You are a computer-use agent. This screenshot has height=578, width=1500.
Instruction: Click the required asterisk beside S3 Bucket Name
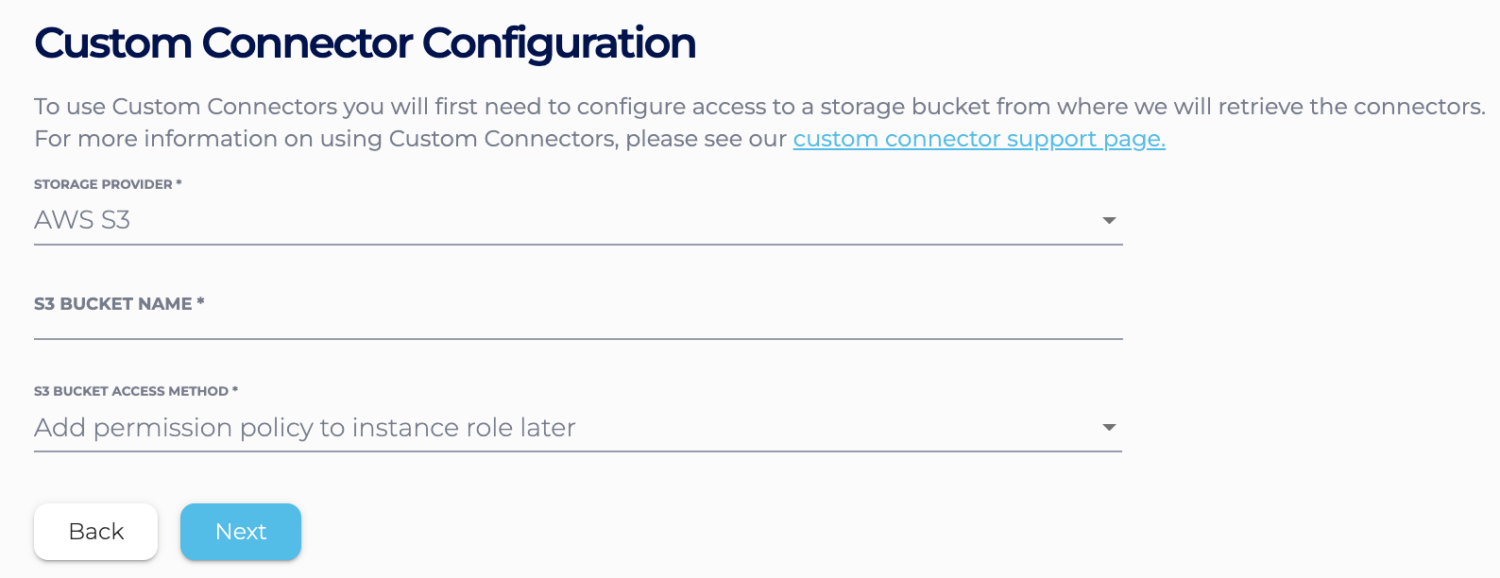click(x=201, y=303)
